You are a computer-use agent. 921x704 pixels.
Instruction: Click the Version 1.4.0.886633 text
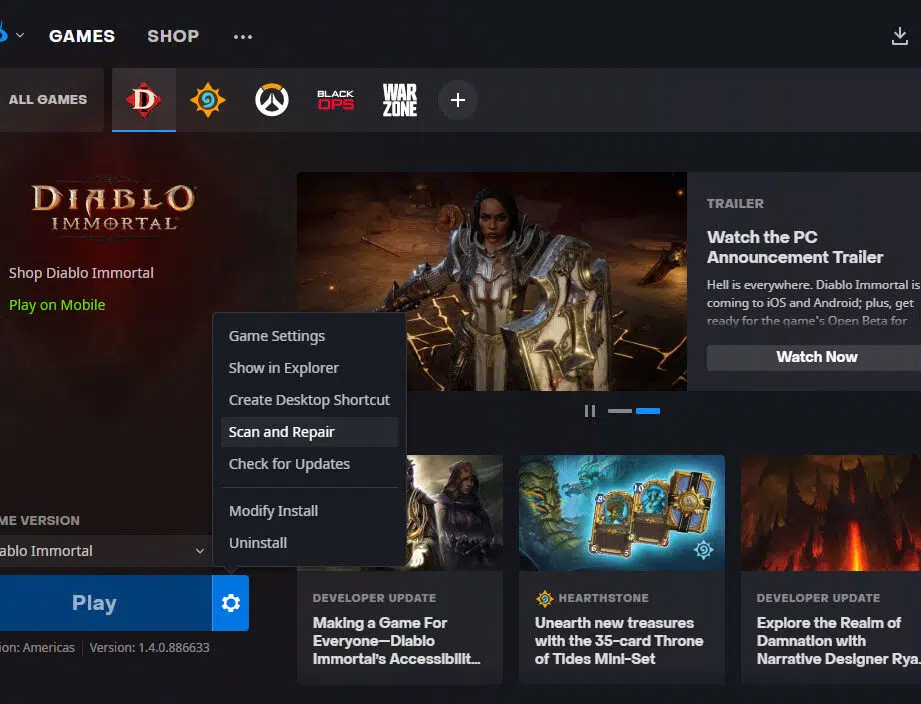coord(149,648)
